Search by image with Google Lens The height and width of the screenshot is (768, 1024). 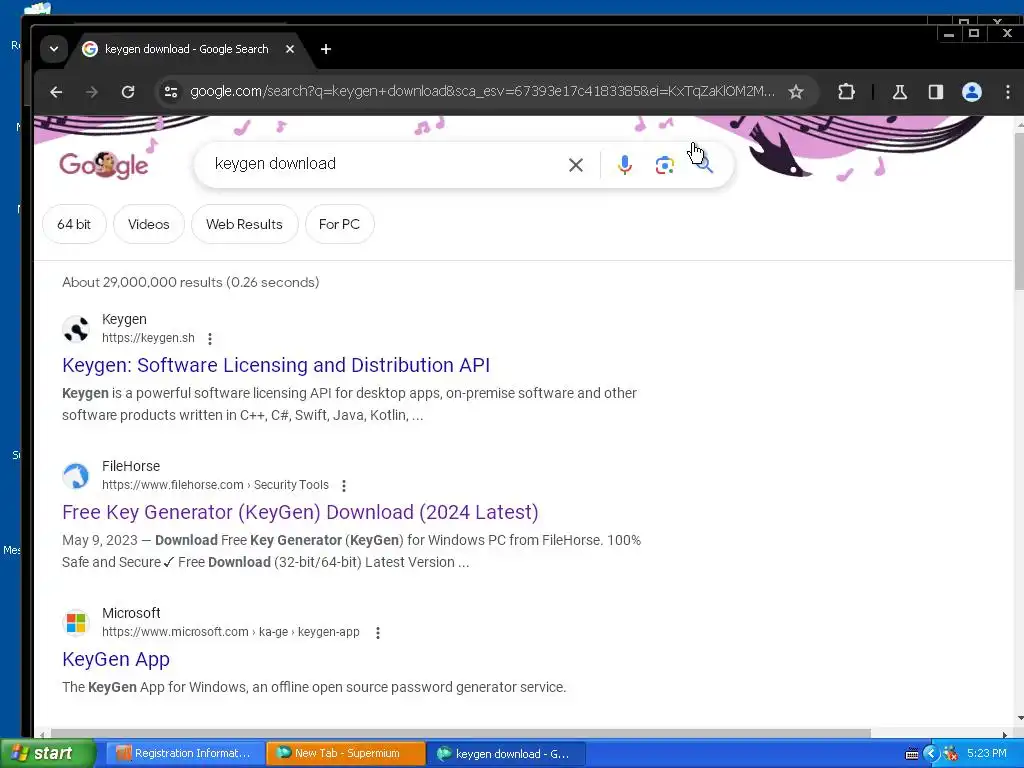[x=664, y=165]
